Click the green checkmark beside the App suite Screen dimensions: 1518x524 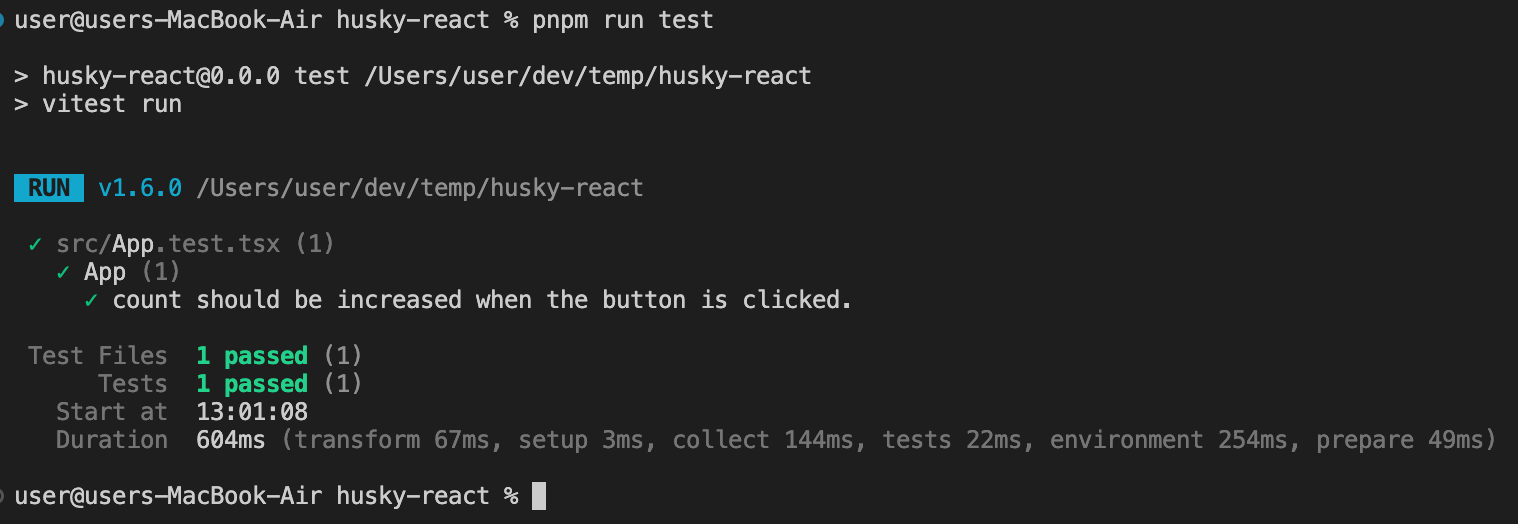click(x=63, y=272)
